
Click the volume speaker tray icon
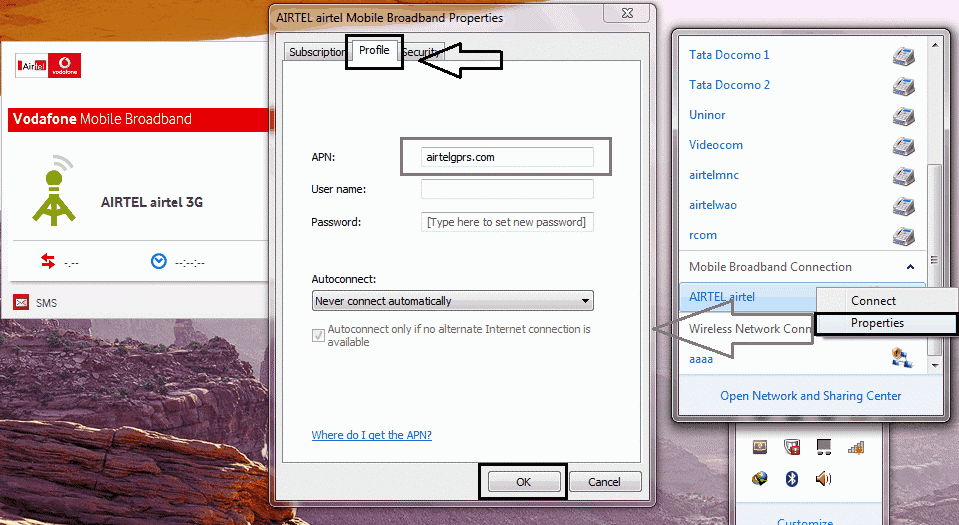824,478
